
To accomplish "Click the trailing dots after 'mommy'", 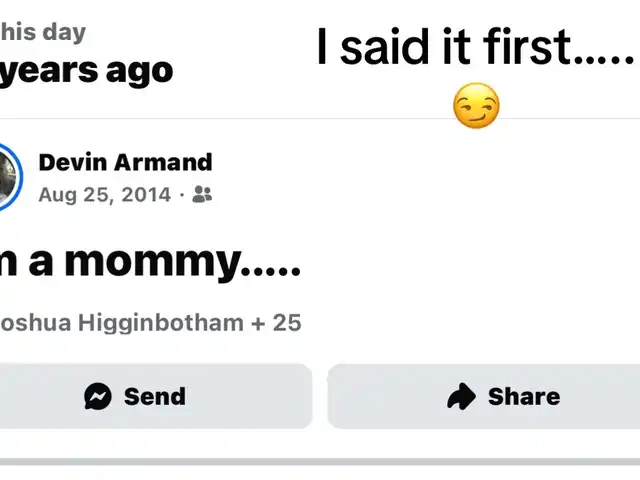I will pyautogui.click(x=272, y=272).
